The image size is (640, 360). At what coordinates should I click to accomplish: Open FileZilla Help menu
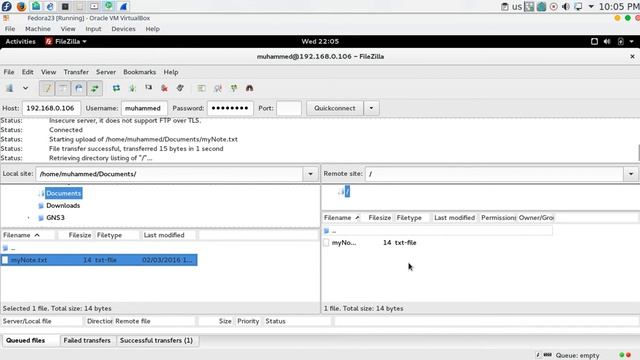(171, 72)
